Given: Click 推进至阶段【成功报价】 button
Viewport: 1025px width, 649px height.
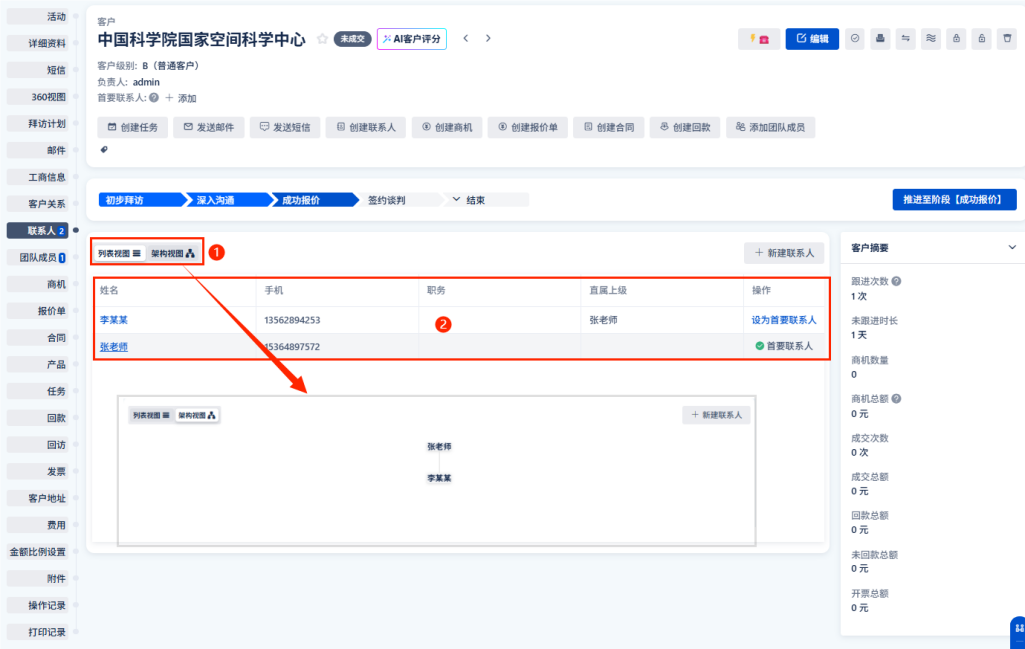Looking at the screenshot, I should (x=954, y=199).
